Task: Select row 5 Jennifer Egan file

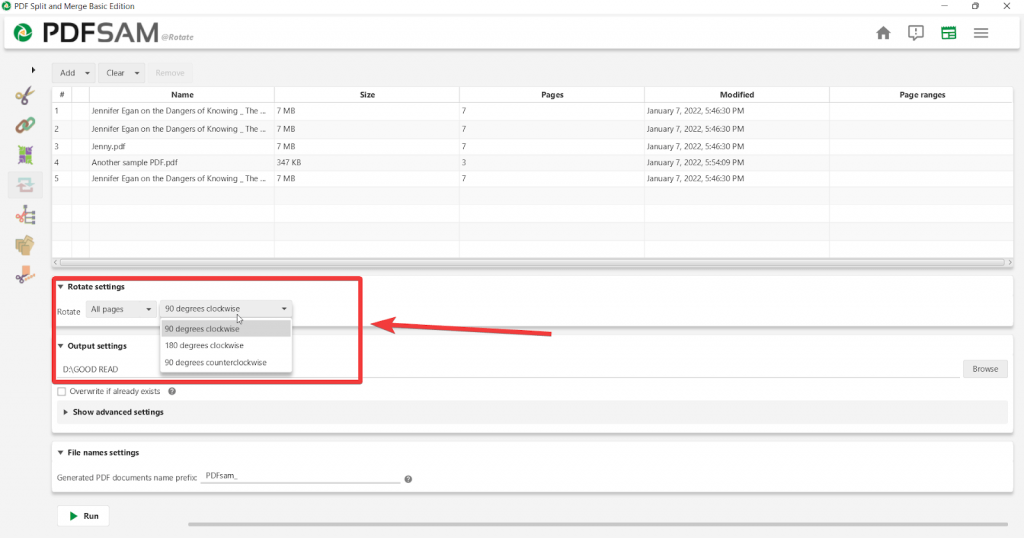Action: click(x=532, y=178)
